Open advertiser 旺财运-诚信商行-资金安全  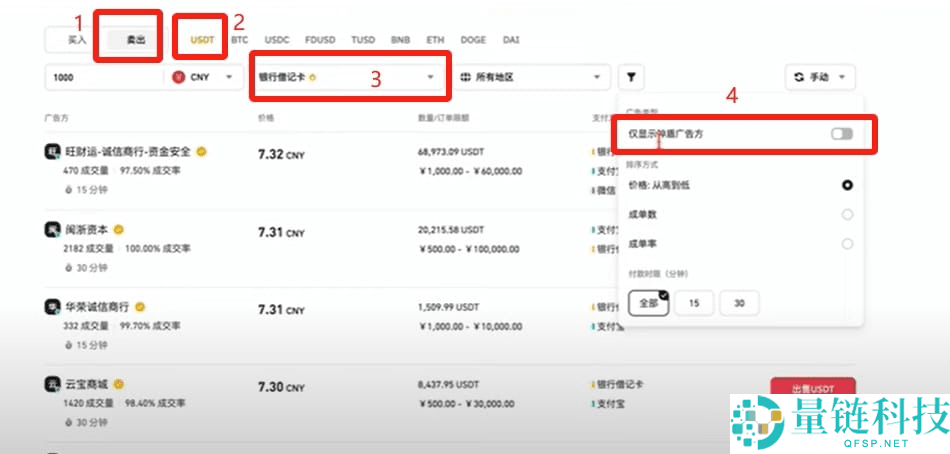pos(128,152)
